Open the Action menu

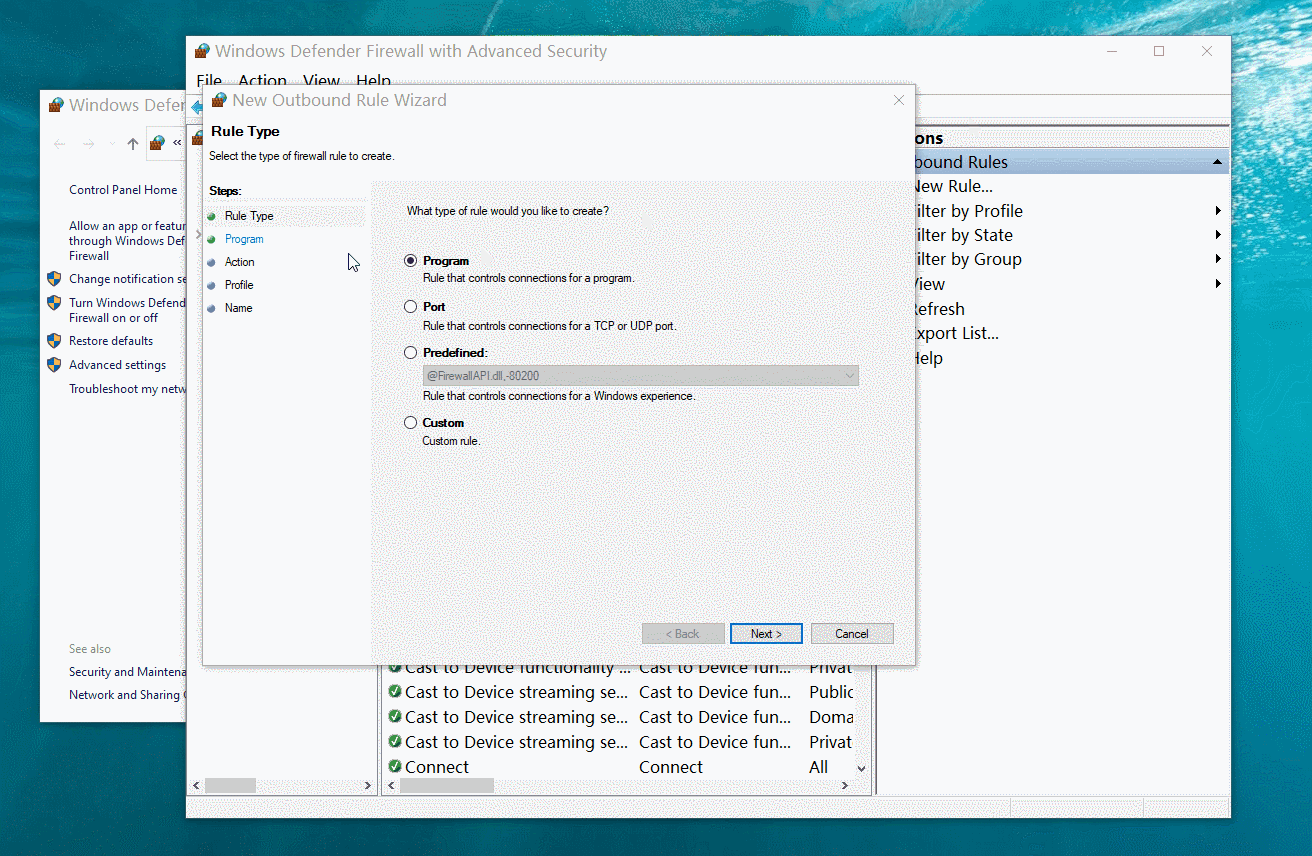[x=262, y=80]
